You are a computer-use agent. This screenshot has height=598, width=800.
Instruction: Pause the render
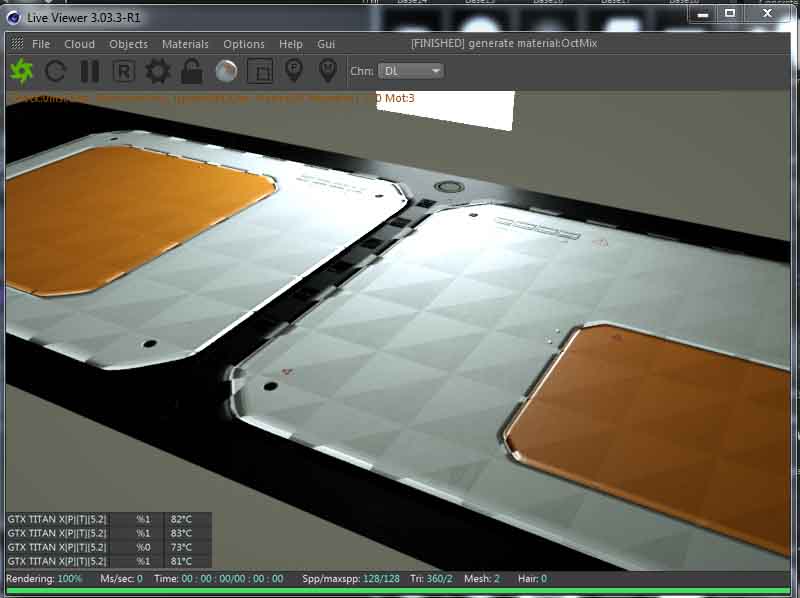(90, 71)
